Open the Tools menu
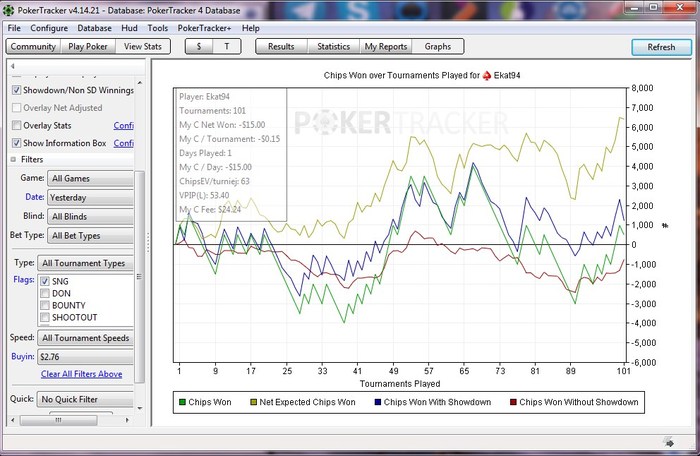This screenshot has height=456, width=700. point(158,28)
